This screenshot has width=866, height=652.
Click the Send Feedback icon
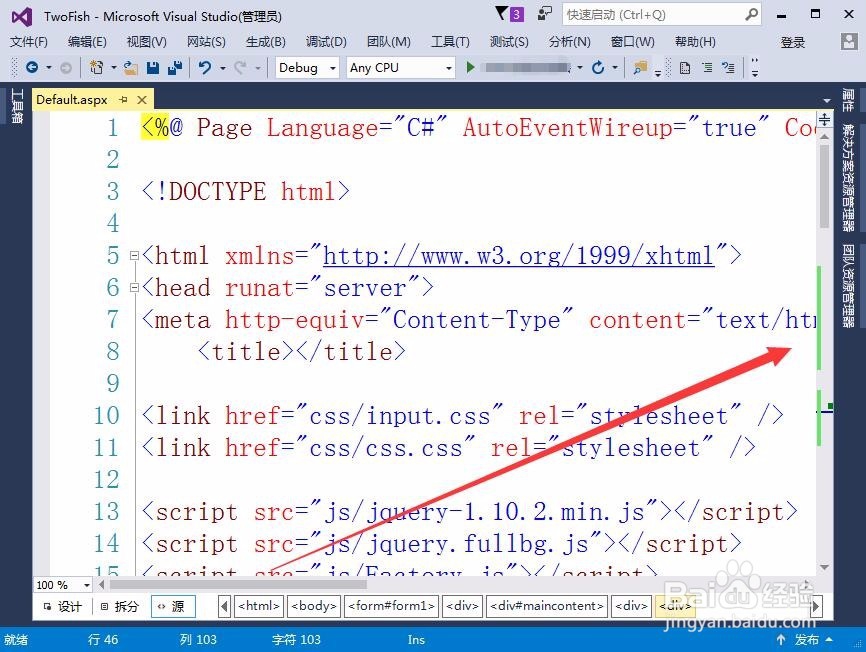pos(545,14)
